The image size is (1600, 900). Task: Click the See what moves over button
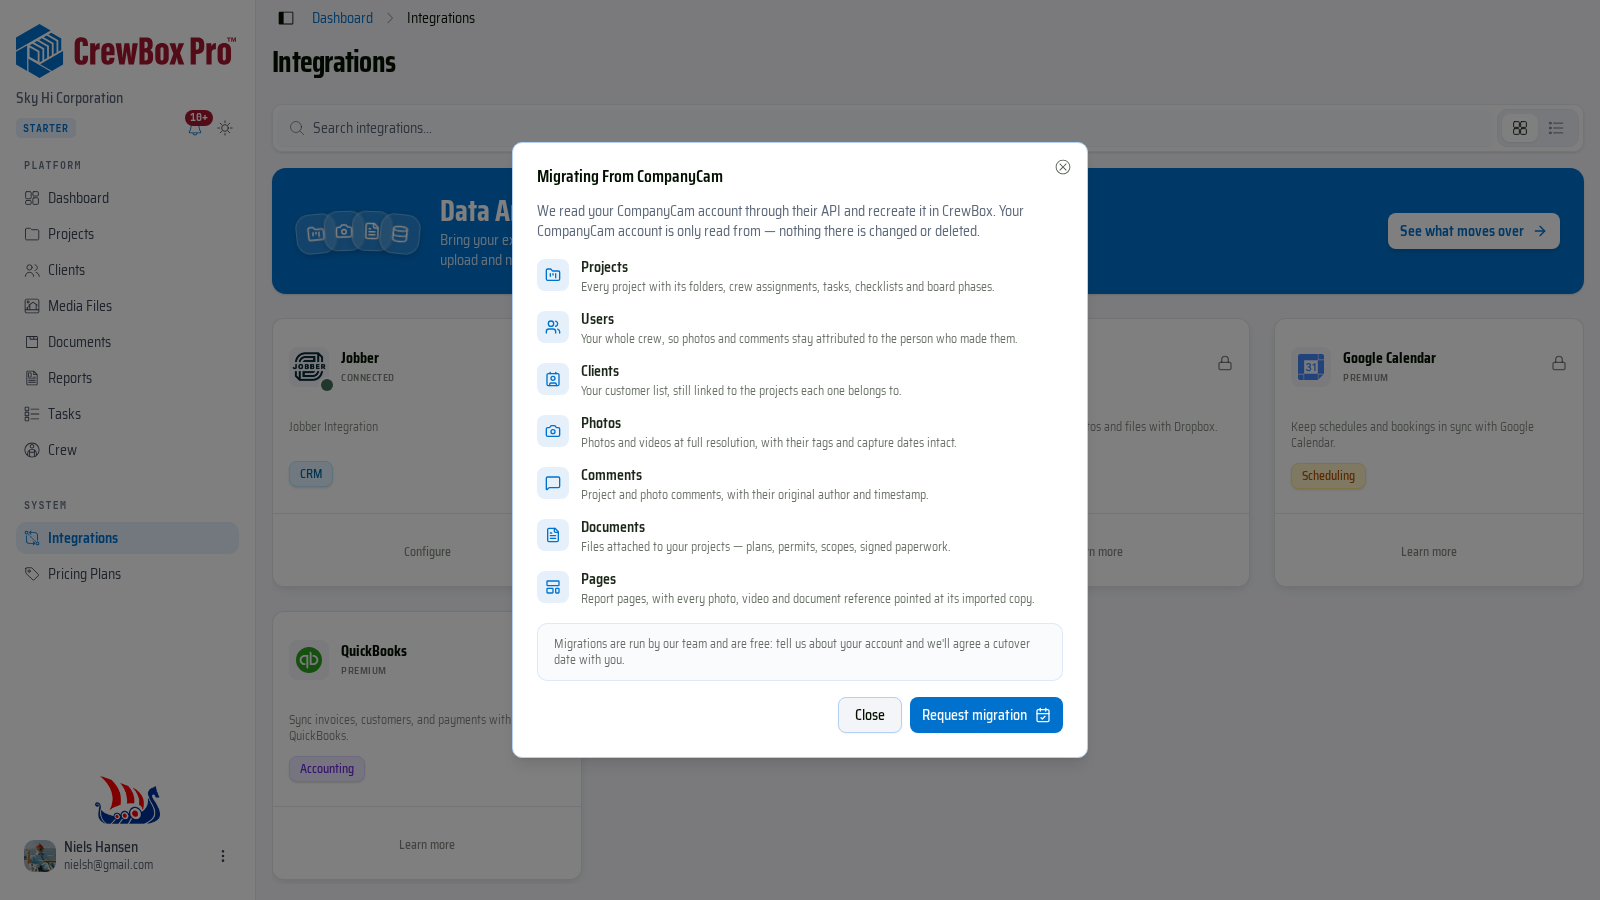click(1473, 231)
